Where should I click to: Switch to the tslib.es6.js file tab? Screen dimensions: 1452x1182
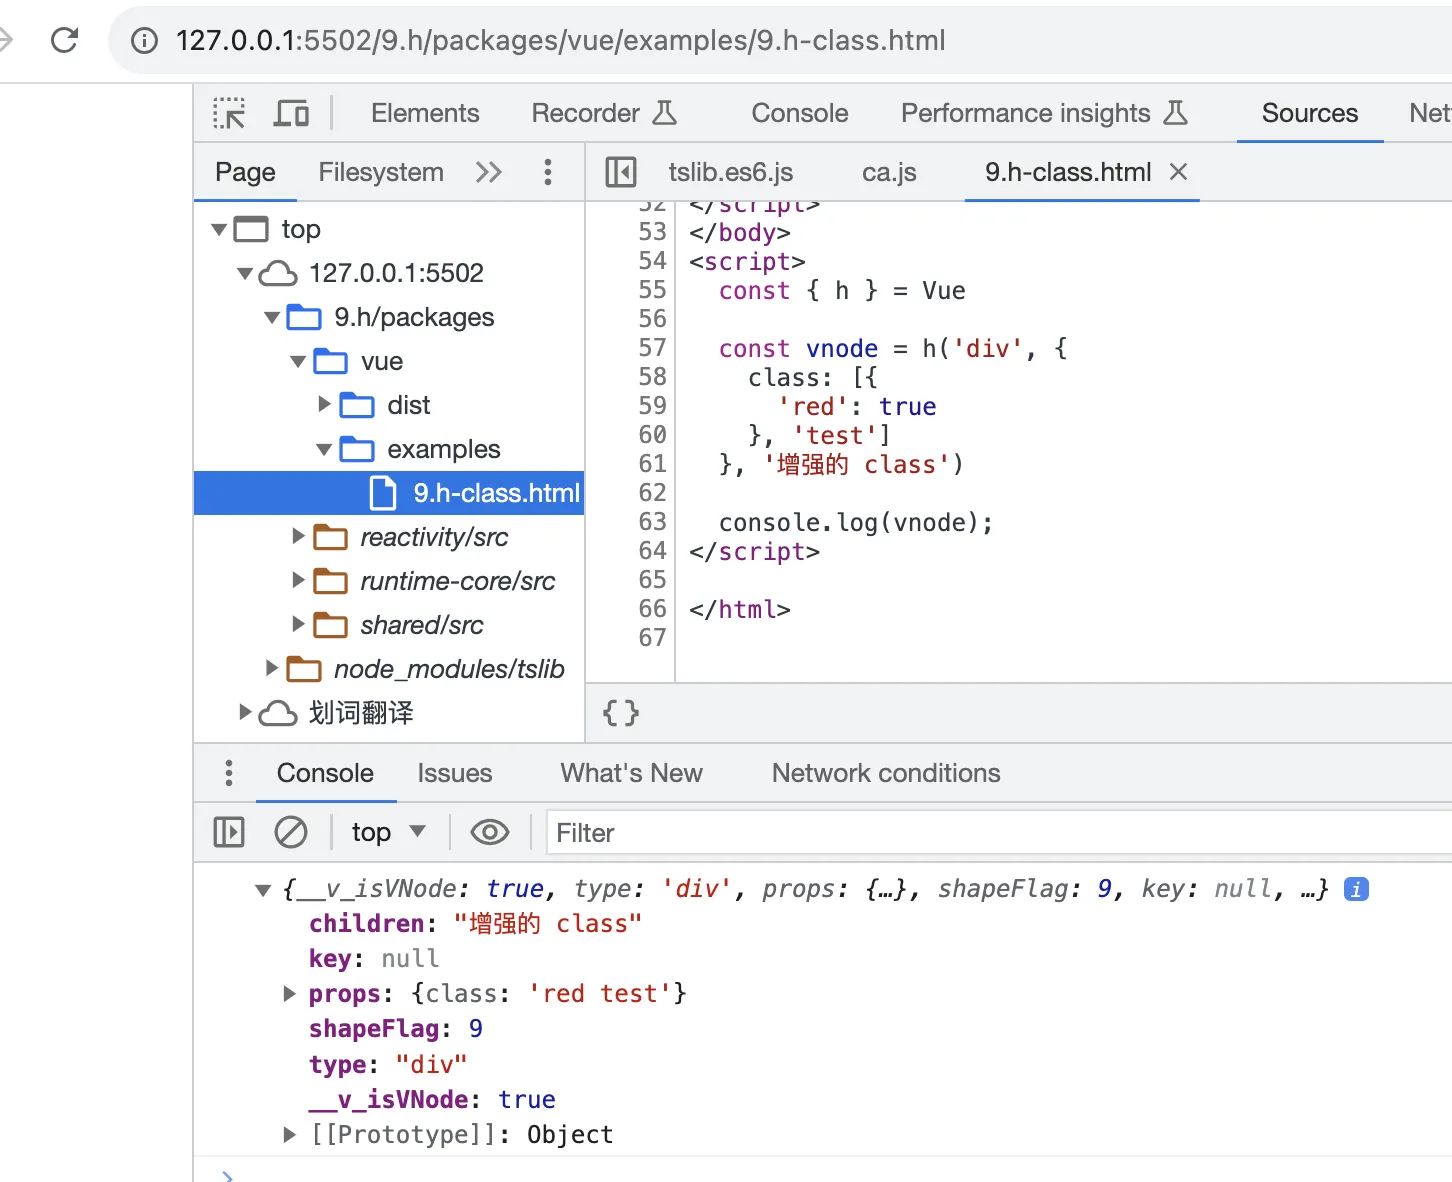tap(731, 172)
